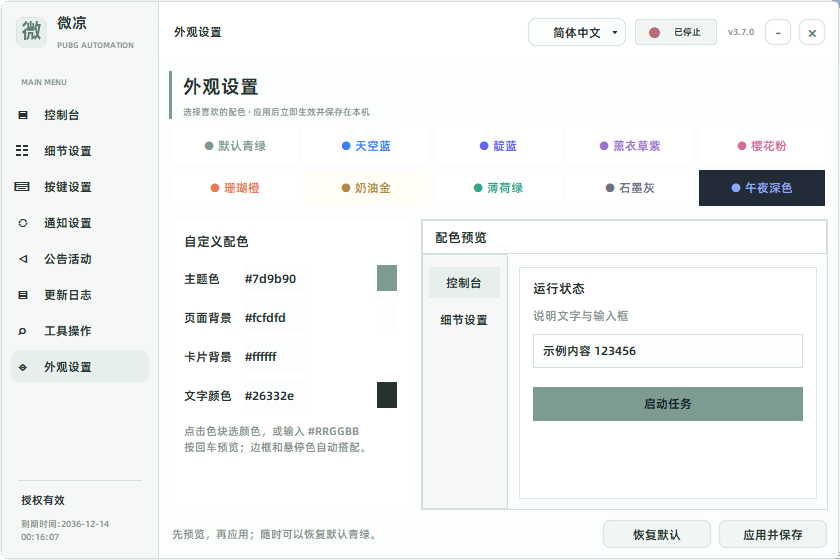Open the 简体中文 language dropdown

pos(576,33)
